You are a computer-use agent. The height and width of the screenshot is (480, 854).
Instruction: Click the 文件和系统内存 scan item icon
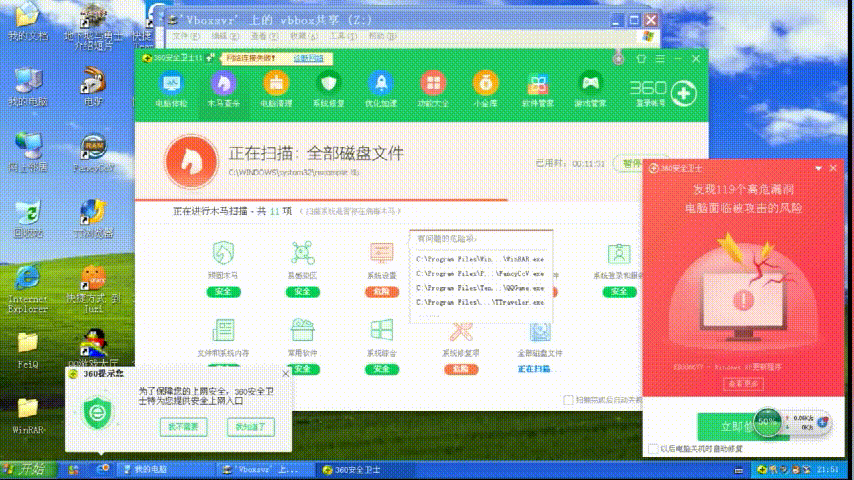223,330
